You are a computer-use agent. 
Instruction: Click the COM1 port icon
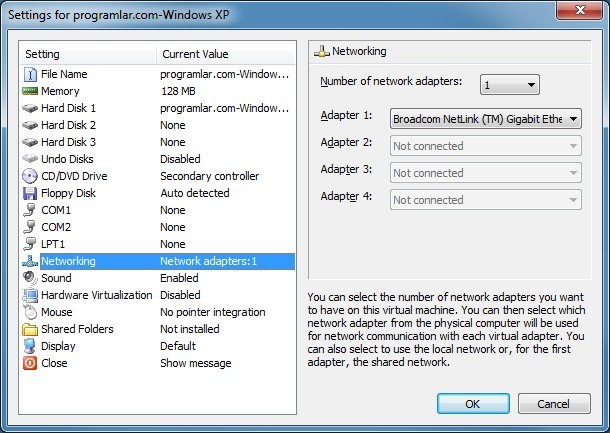30,210
